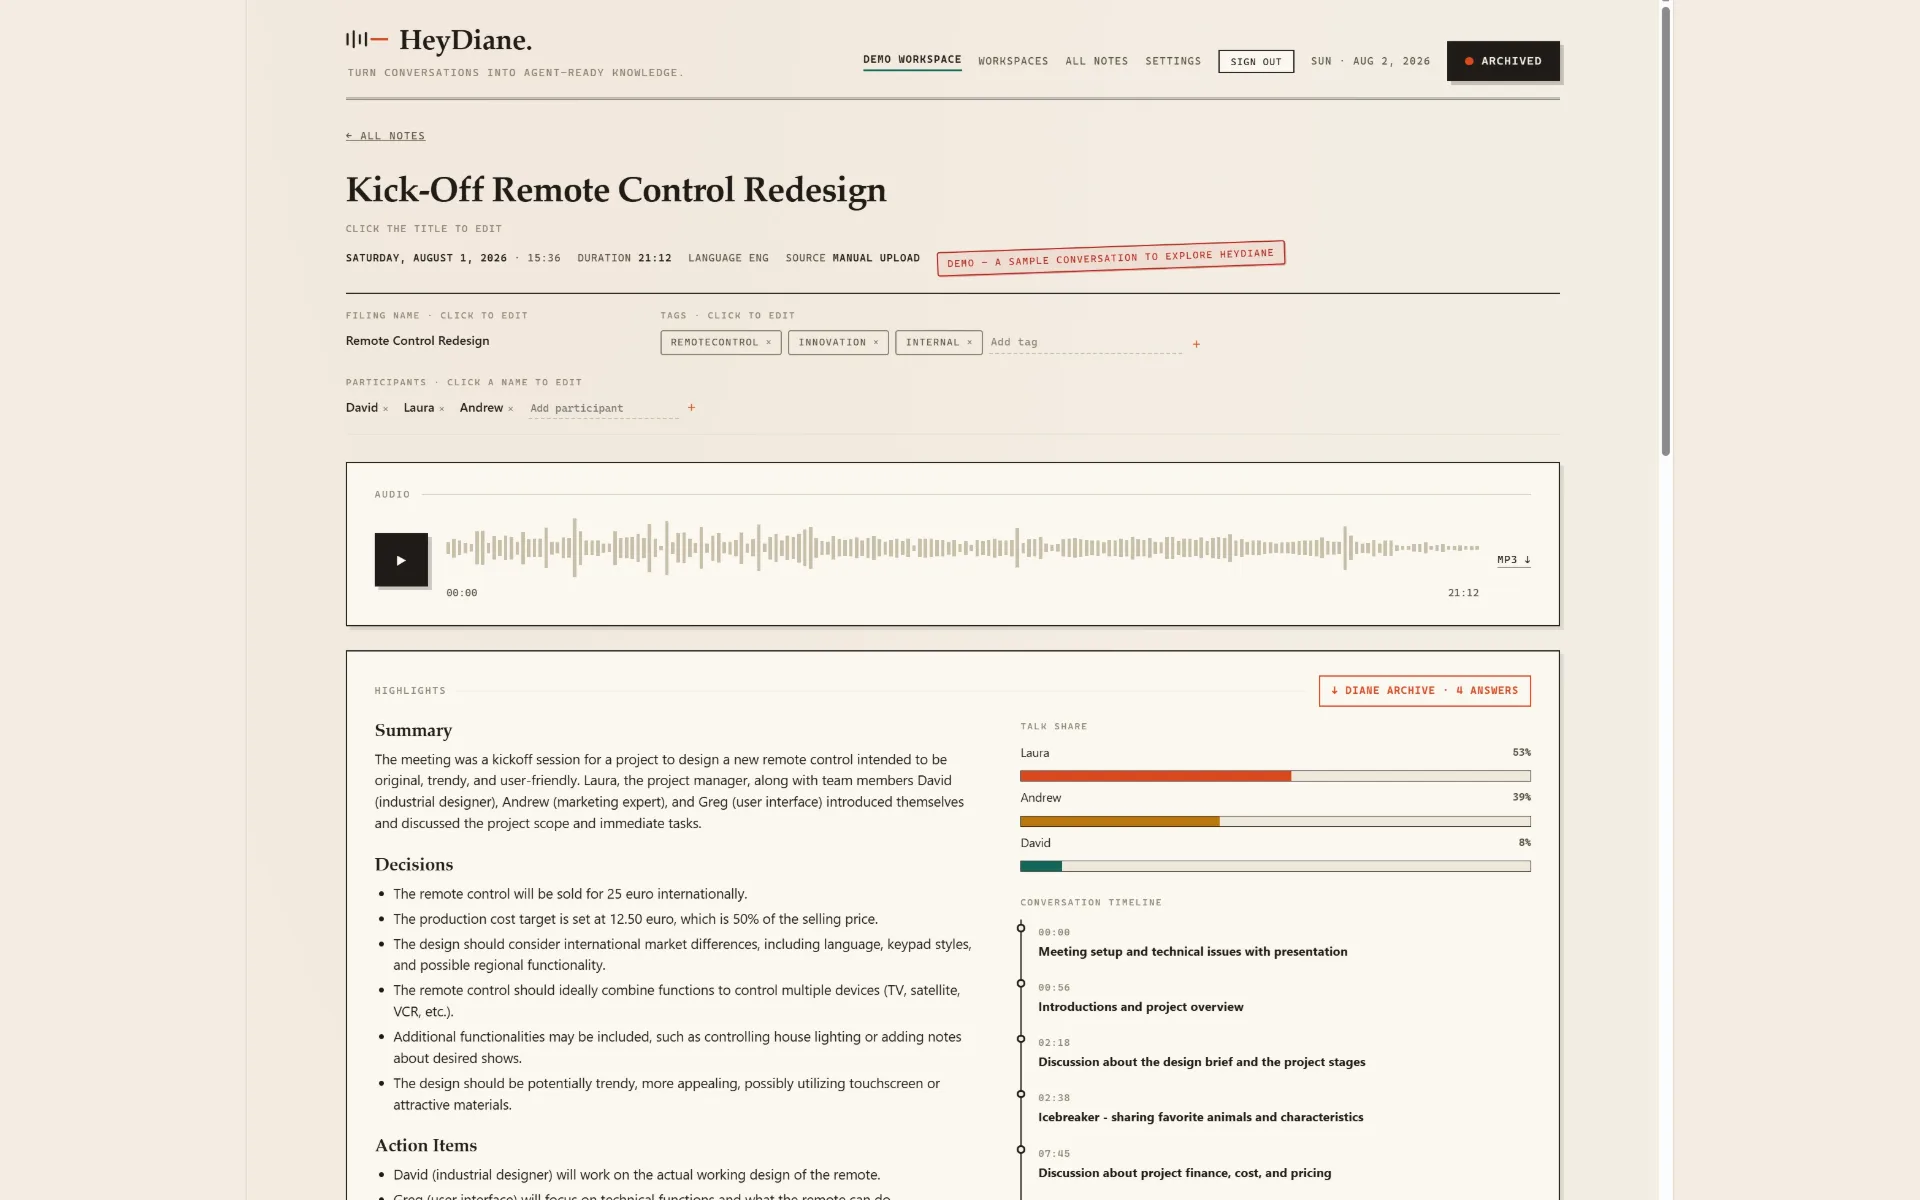Click Andrew's talk share bar
The image size is (1920, 1200).
click(x=1275, y=821)
